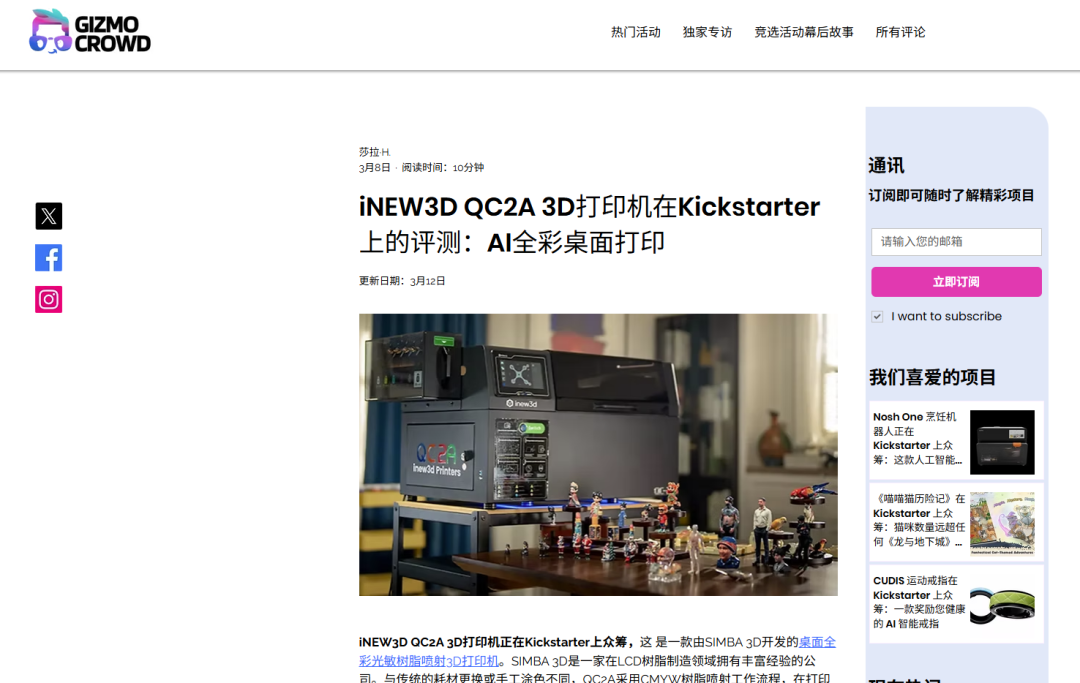
Task: Select the Instagram icon in the sidebar
Action: pos(48,299)
